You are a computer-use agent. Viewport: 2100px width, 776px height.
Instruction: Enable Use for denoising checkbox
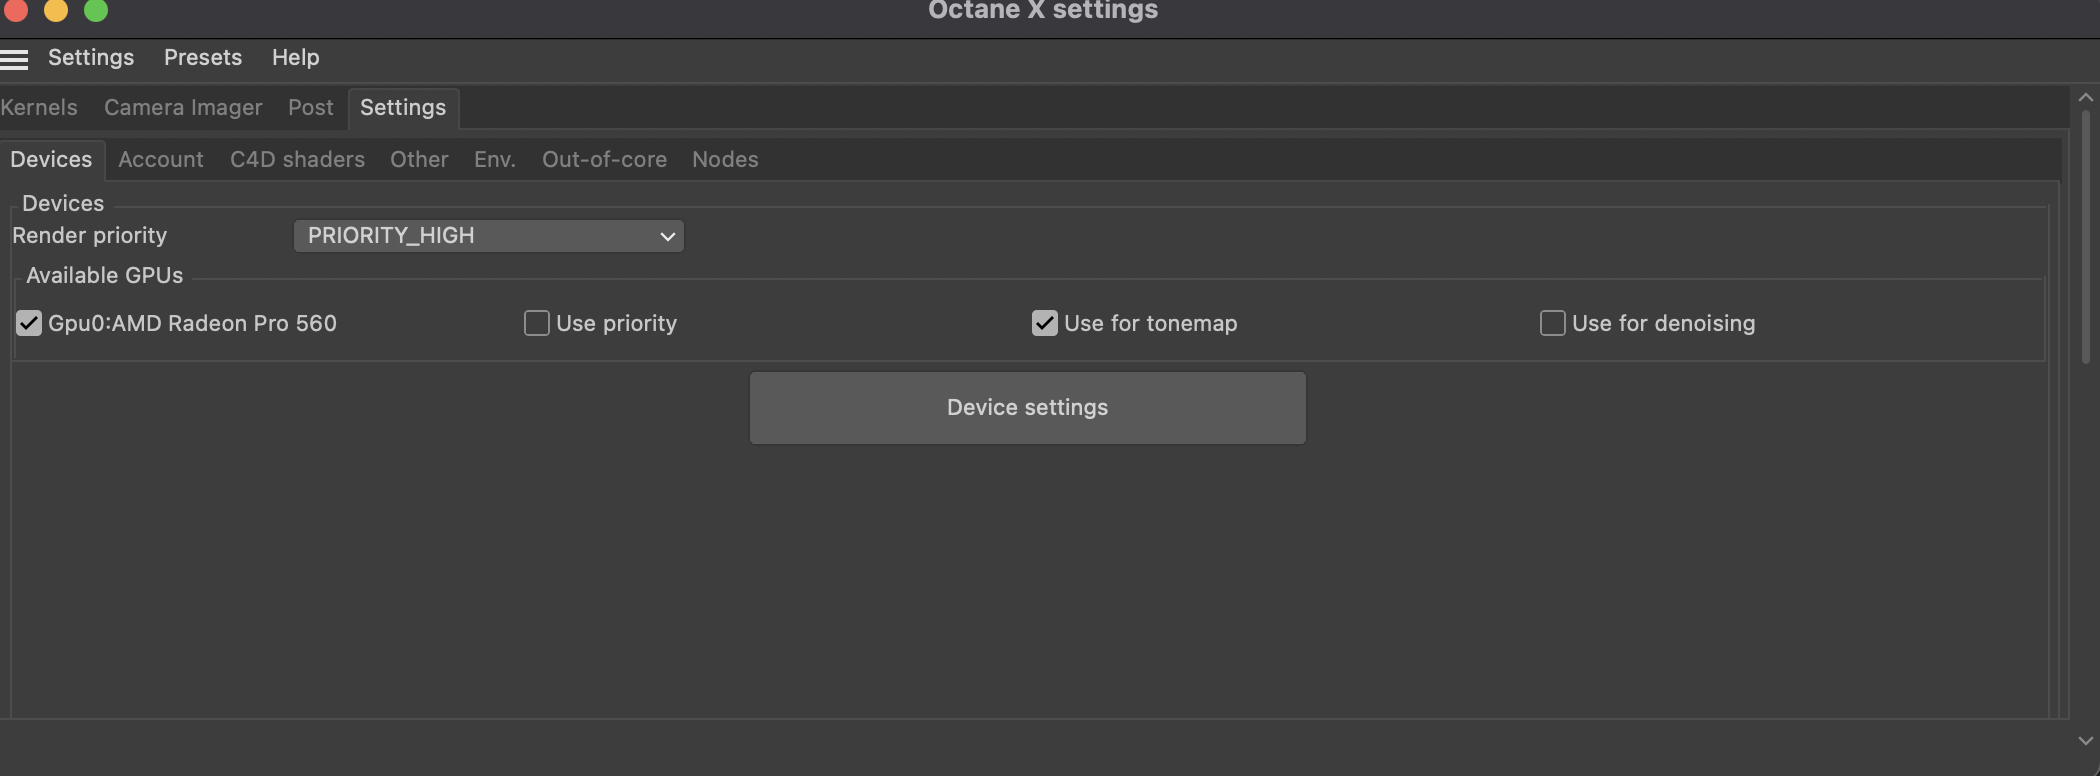1553,323
